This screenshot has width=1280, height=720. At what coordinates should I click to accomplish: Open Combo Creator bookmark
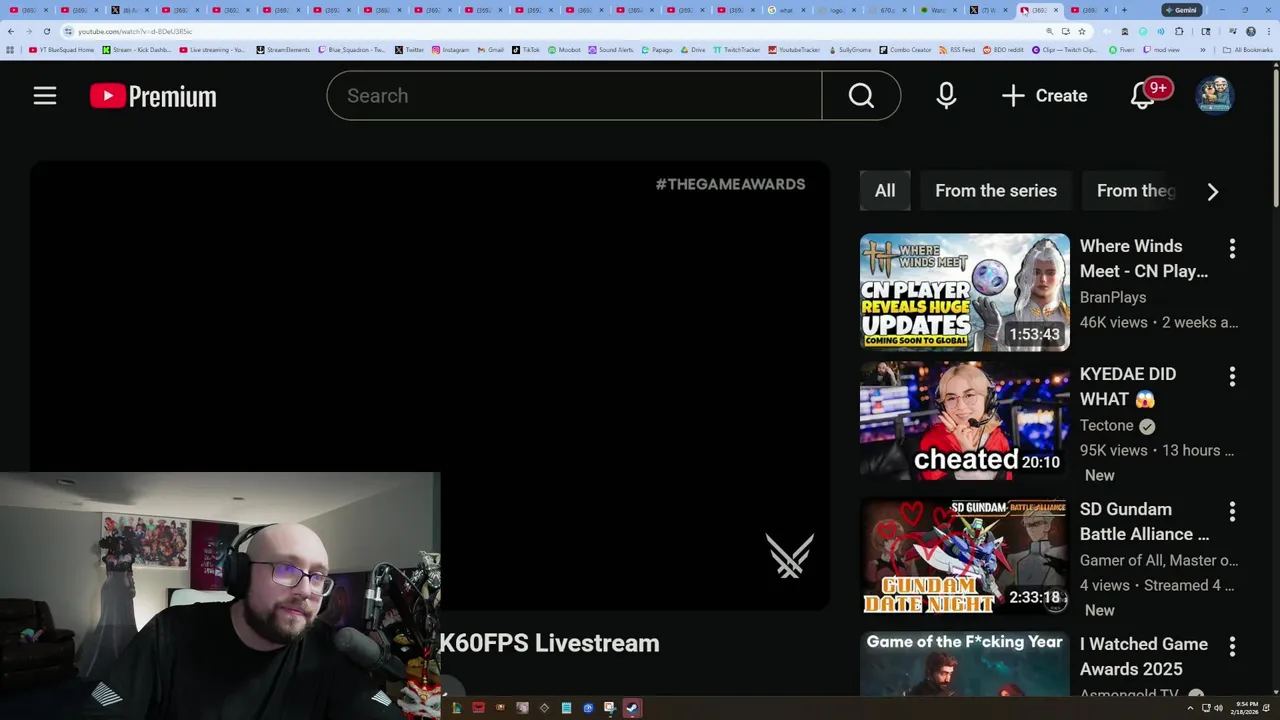[x=905, y=50]
